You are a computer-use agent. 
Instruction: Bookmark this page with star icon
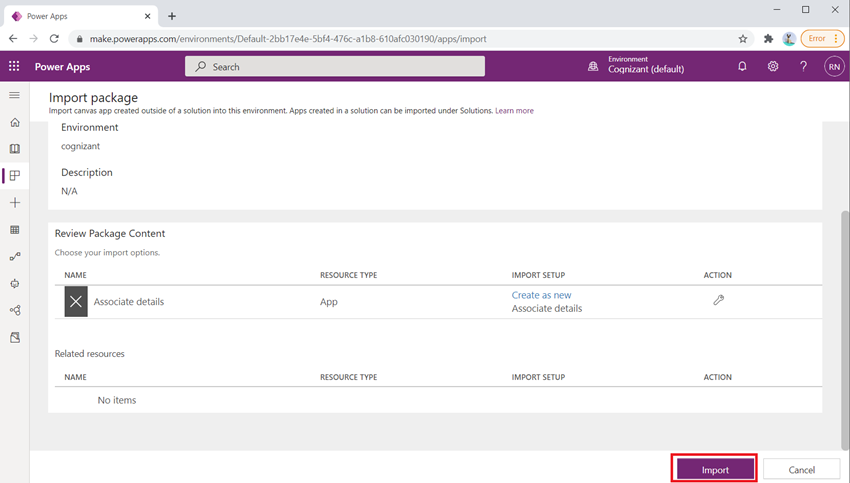743,38
